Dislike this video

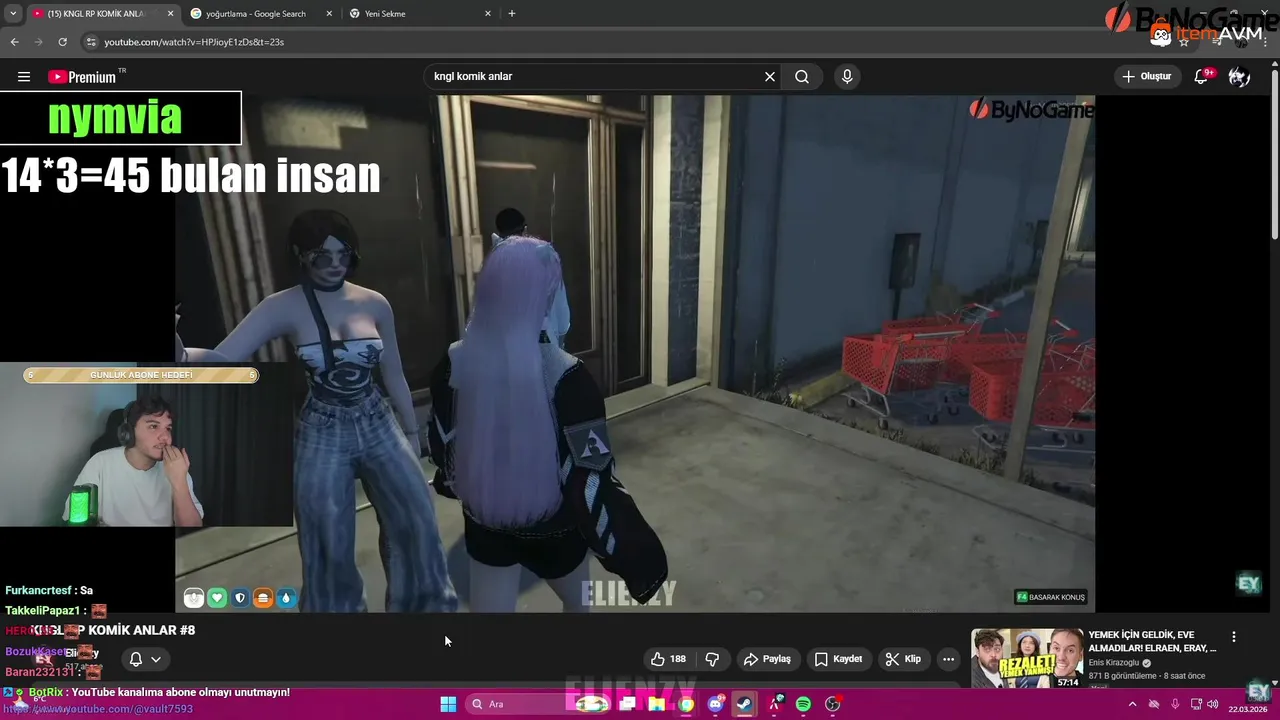713,659
